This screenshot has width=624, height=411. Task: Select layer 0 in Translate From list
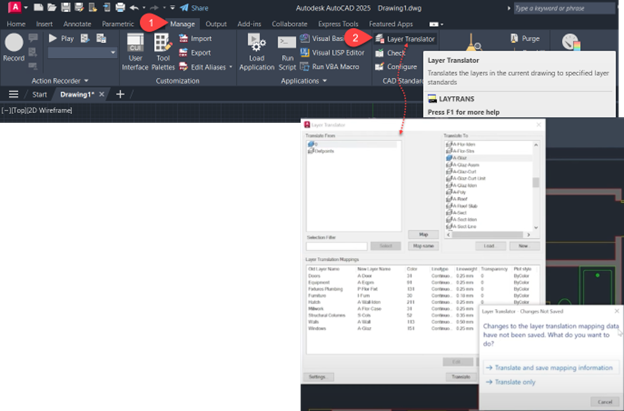coord(352,144)
